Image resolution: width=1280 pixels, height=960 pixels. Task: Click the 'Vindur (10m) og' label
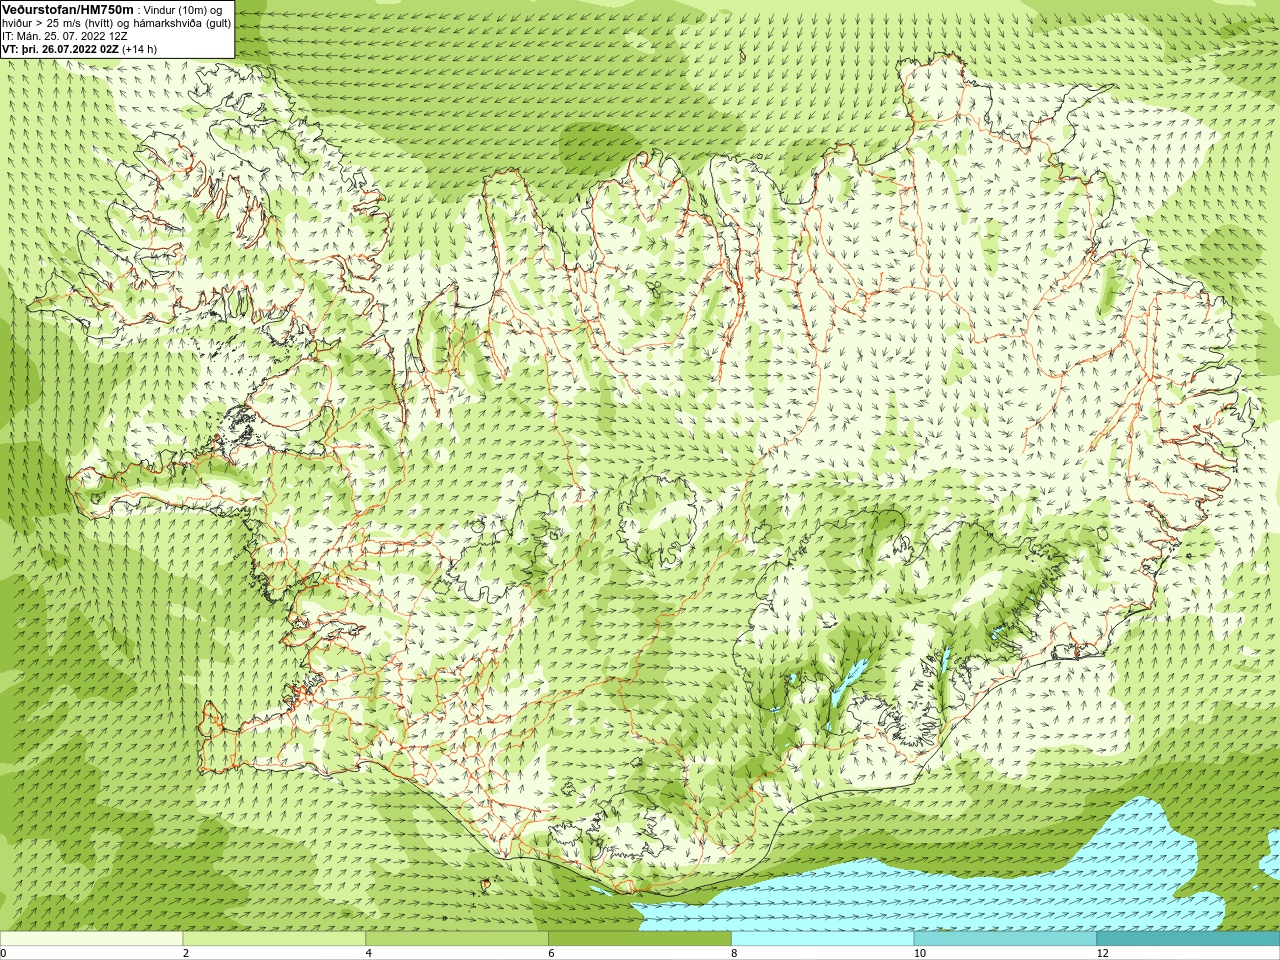[184, 10]
